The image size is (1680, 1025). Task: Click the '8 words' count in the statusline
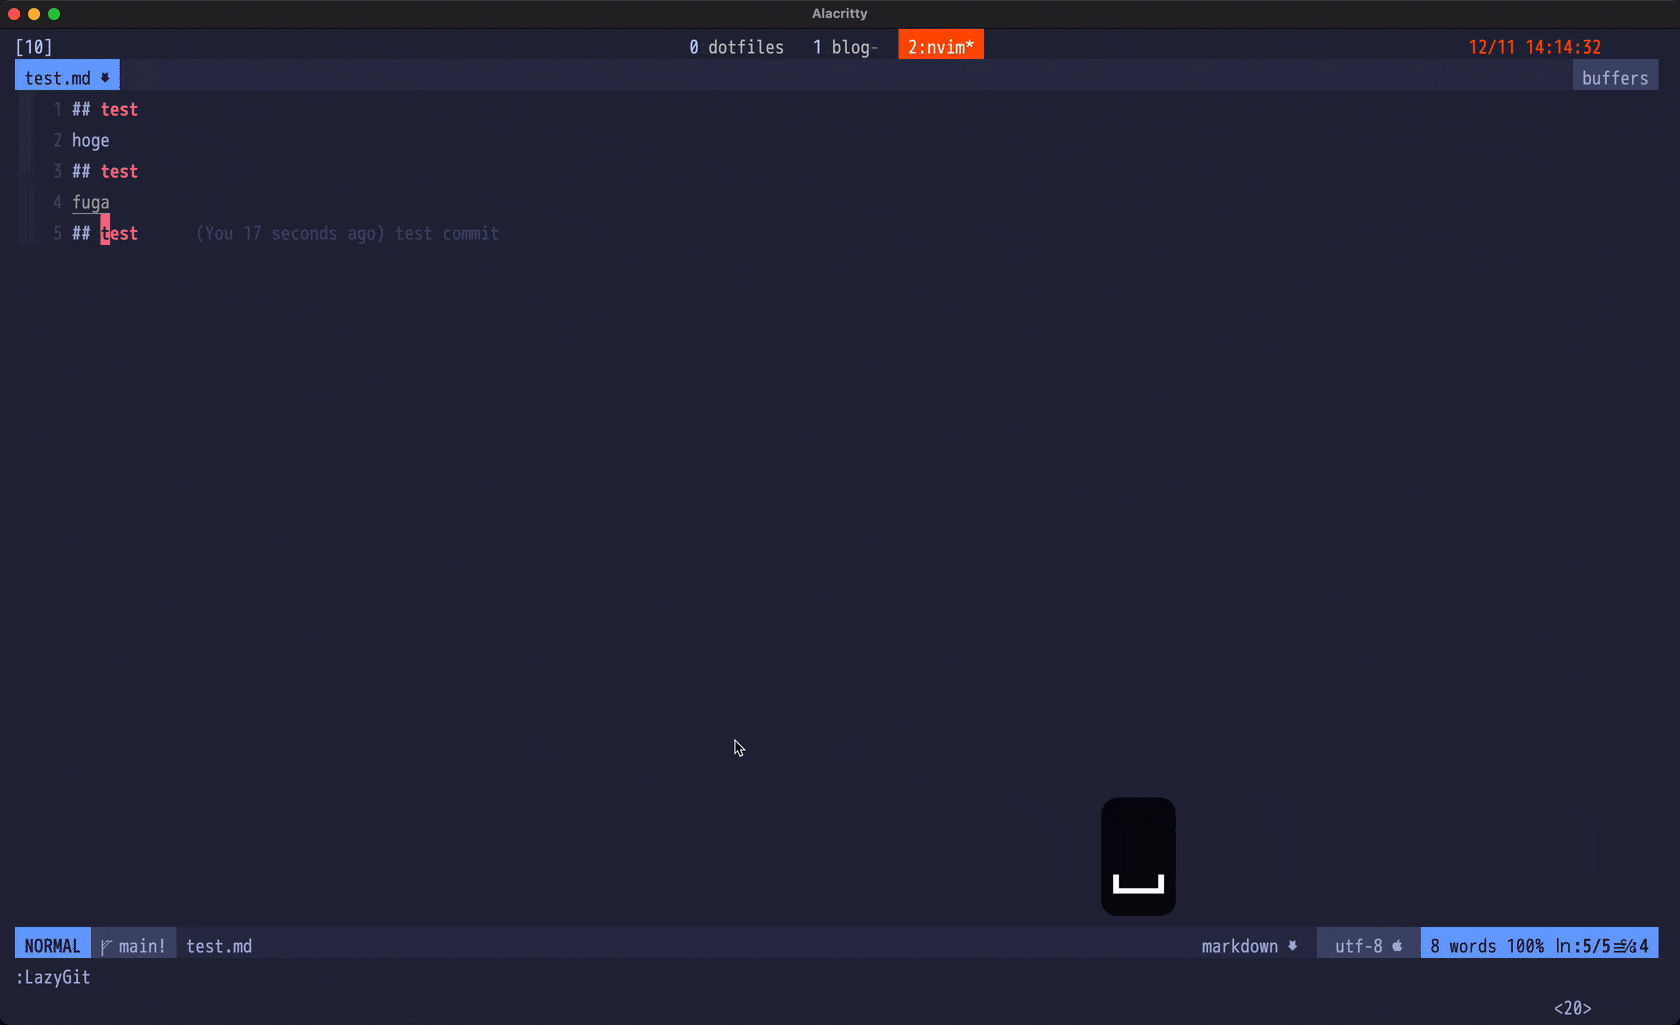[x=1463, y=946]
